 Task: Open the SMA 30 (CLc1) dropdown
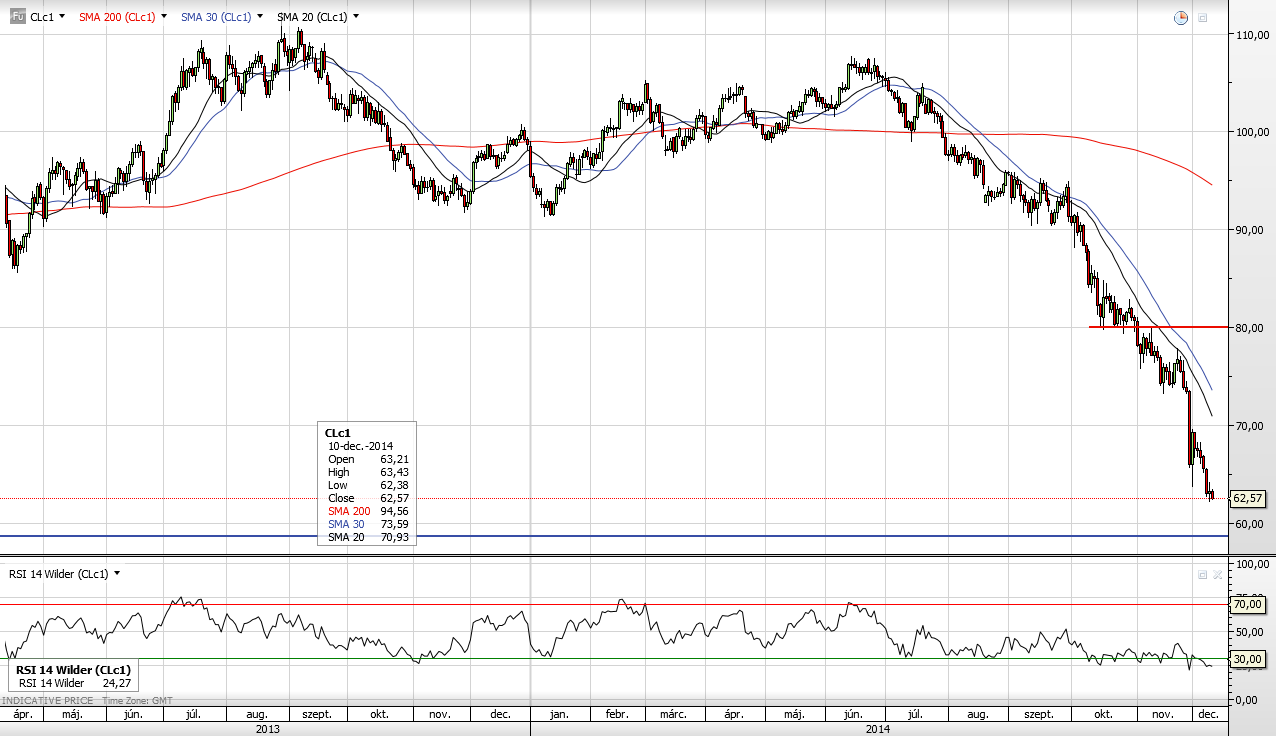(x=260, y=17)
